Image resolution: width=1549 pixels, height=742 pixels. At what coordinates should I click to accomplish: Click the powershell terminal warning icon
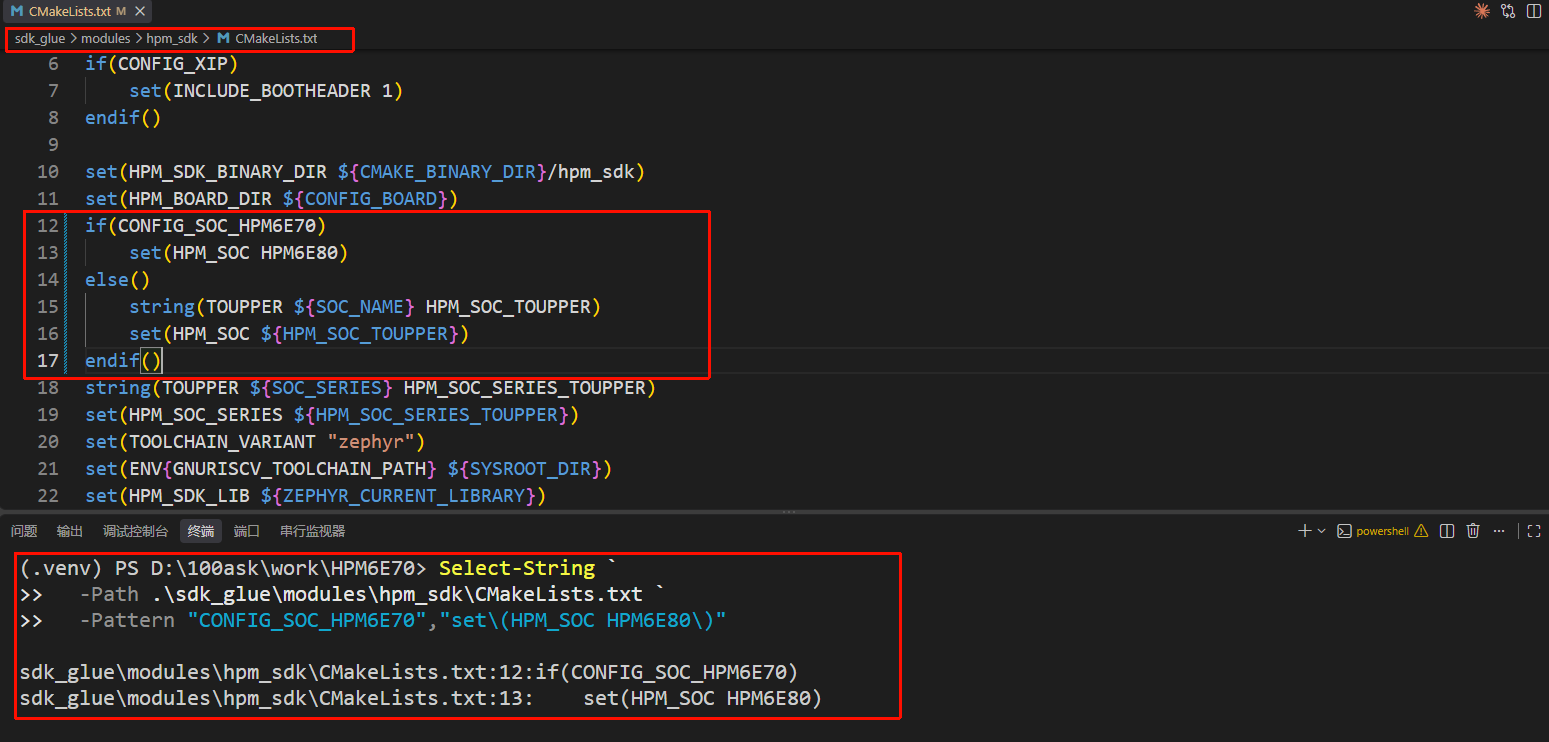[x=1421, y=531]
